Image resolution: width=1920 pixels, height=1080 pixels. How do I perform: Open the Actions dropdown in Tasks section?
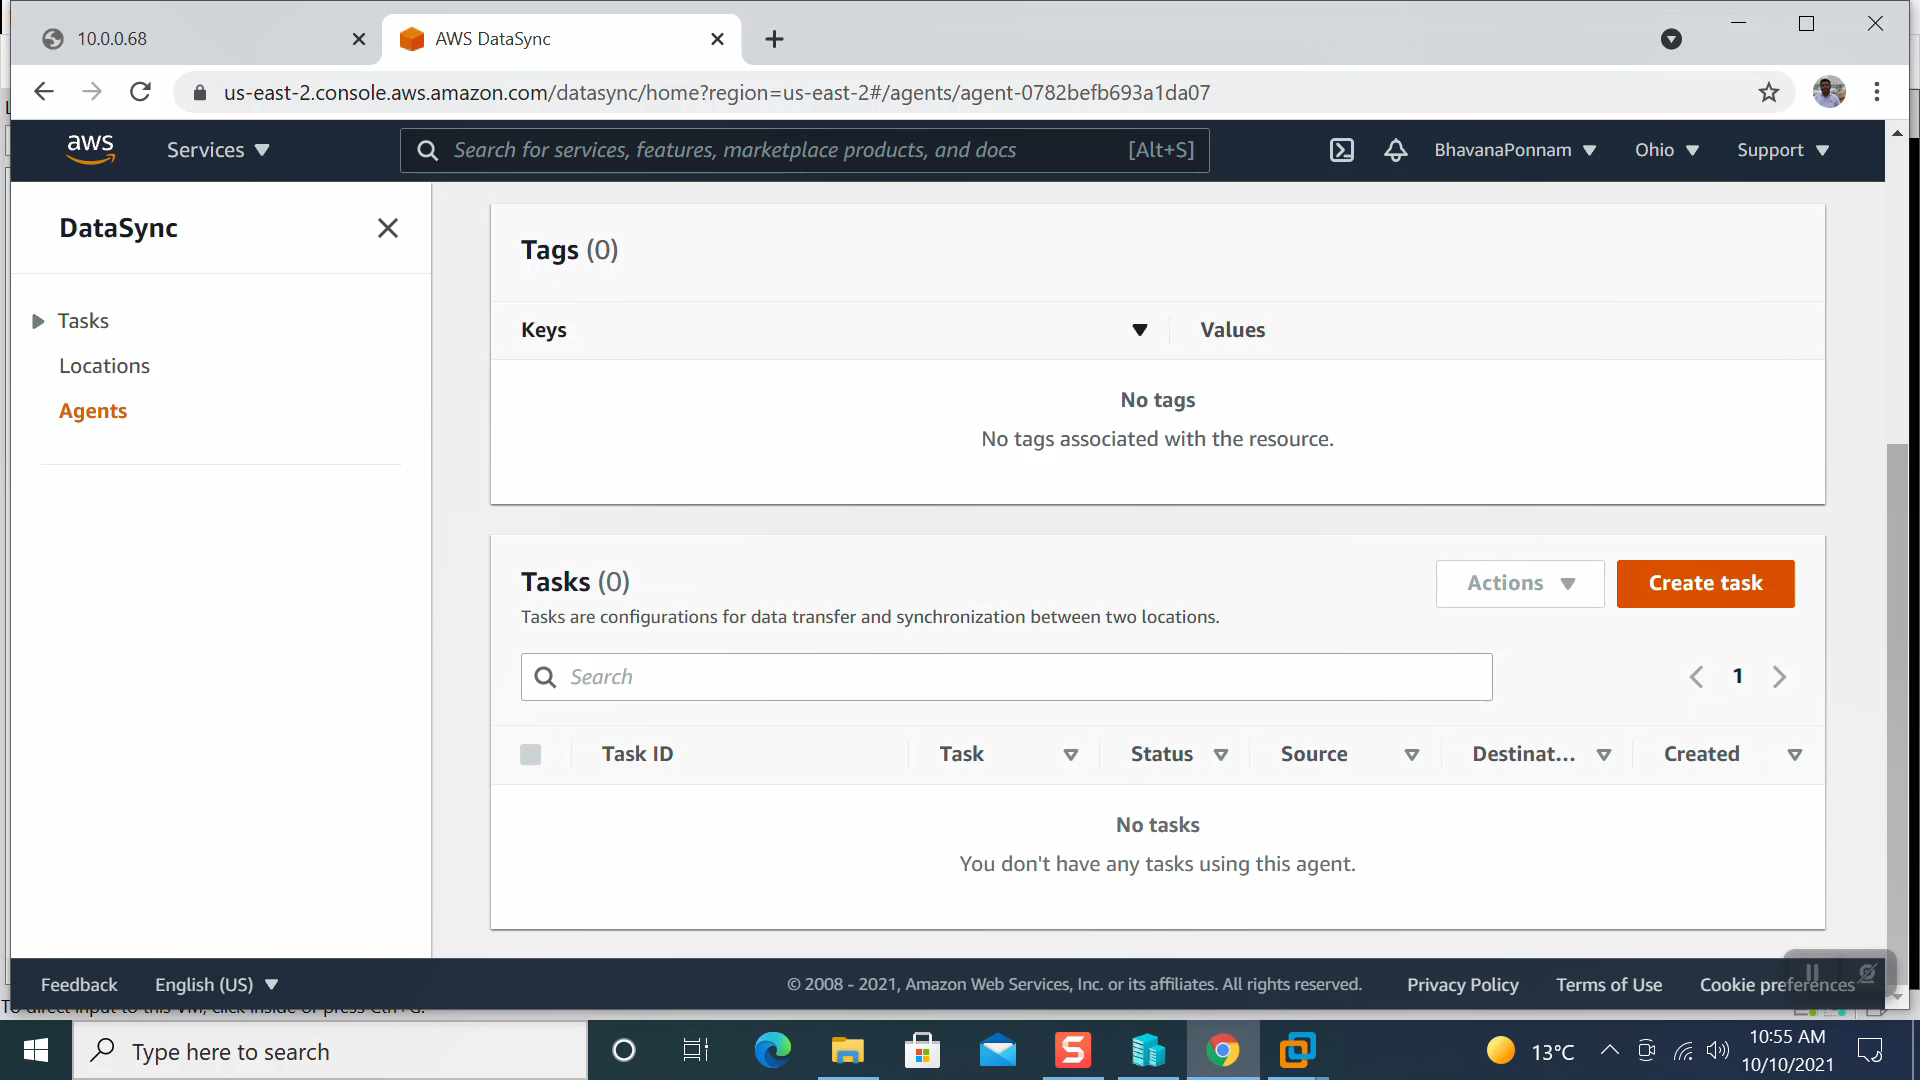coord(1519,583)
